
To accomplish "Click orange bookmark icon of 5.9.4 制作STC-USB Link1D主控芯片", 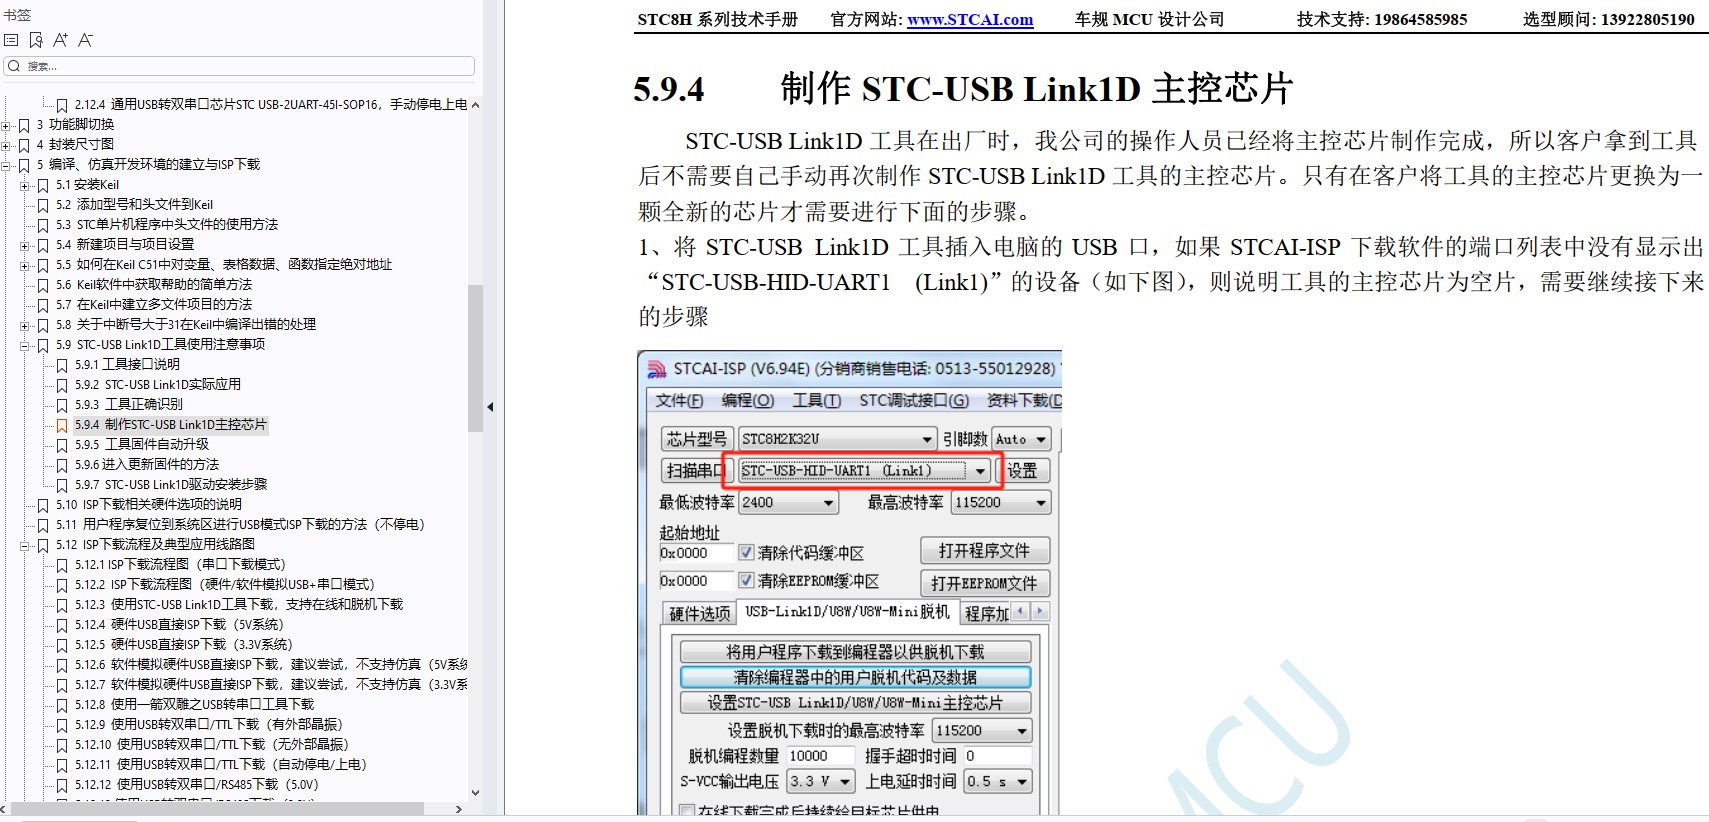I will (62, 425).
